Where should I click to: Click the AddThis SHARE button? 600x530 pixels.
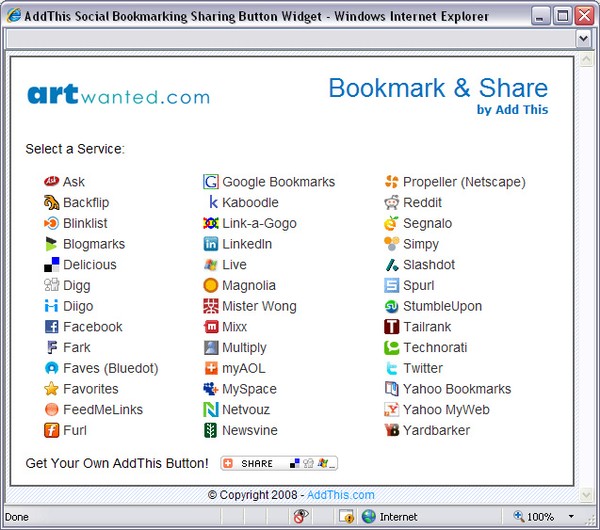coord(279,463)
